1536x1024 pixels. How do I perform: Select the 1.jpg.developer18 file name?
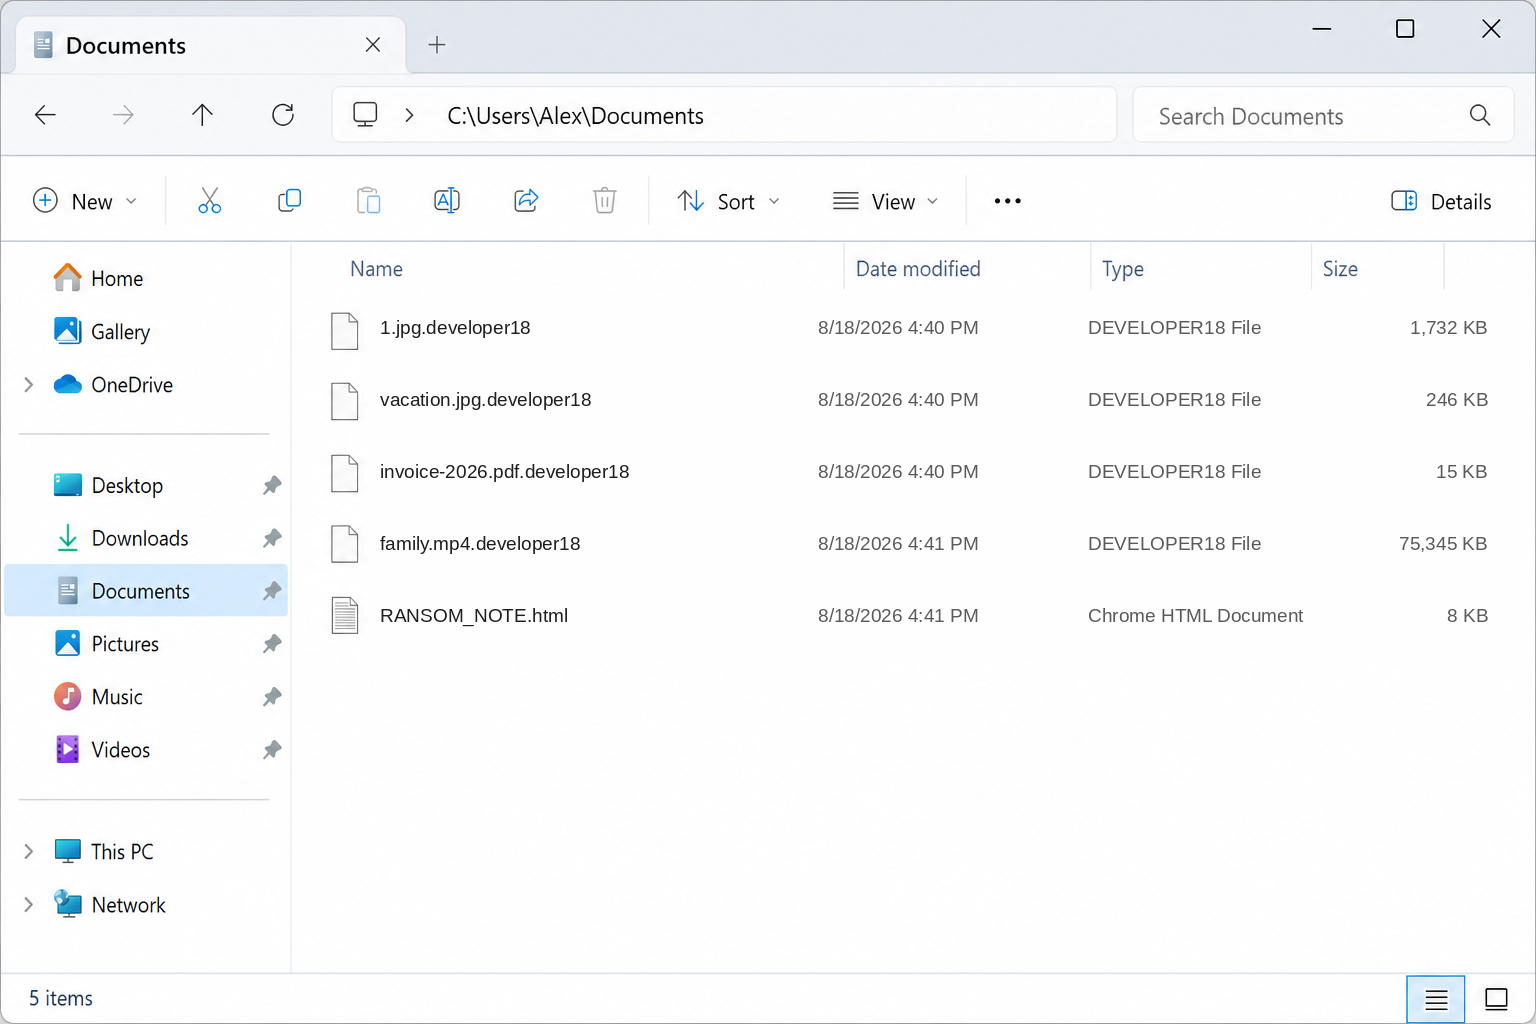[x=455, y=328]
